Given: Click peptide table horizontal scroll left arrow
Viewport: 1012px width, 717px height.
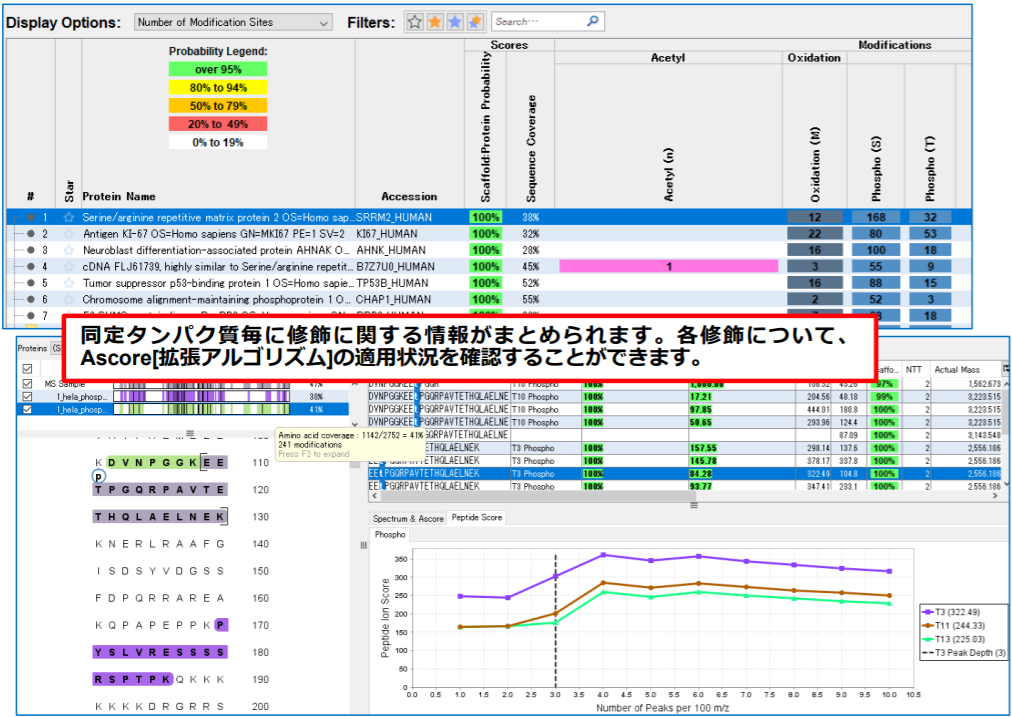Looking at the screenshot, I should [372, 496].
